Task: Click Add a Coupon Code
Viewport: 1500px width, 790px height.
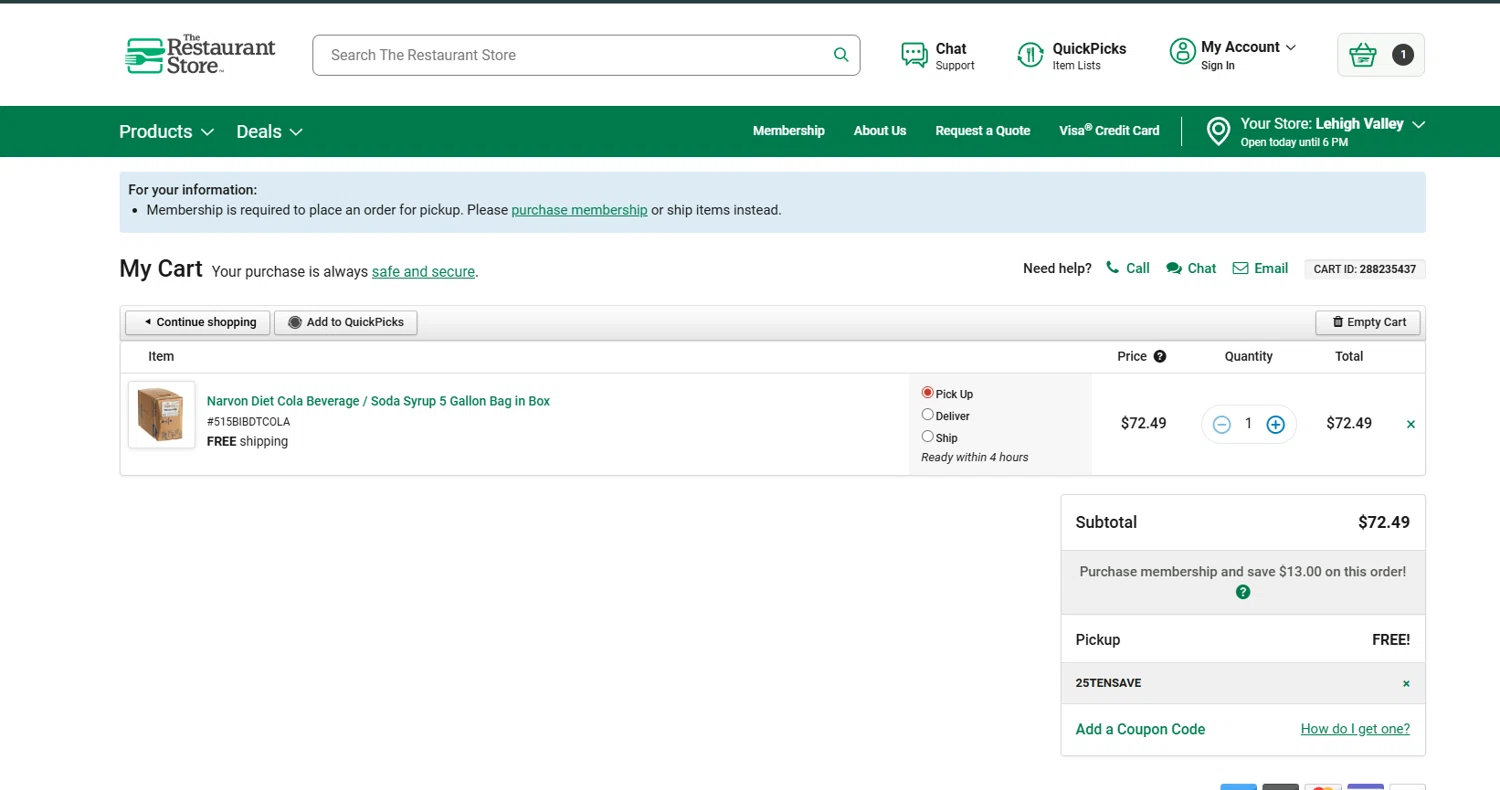Action: coord(1140,729)
